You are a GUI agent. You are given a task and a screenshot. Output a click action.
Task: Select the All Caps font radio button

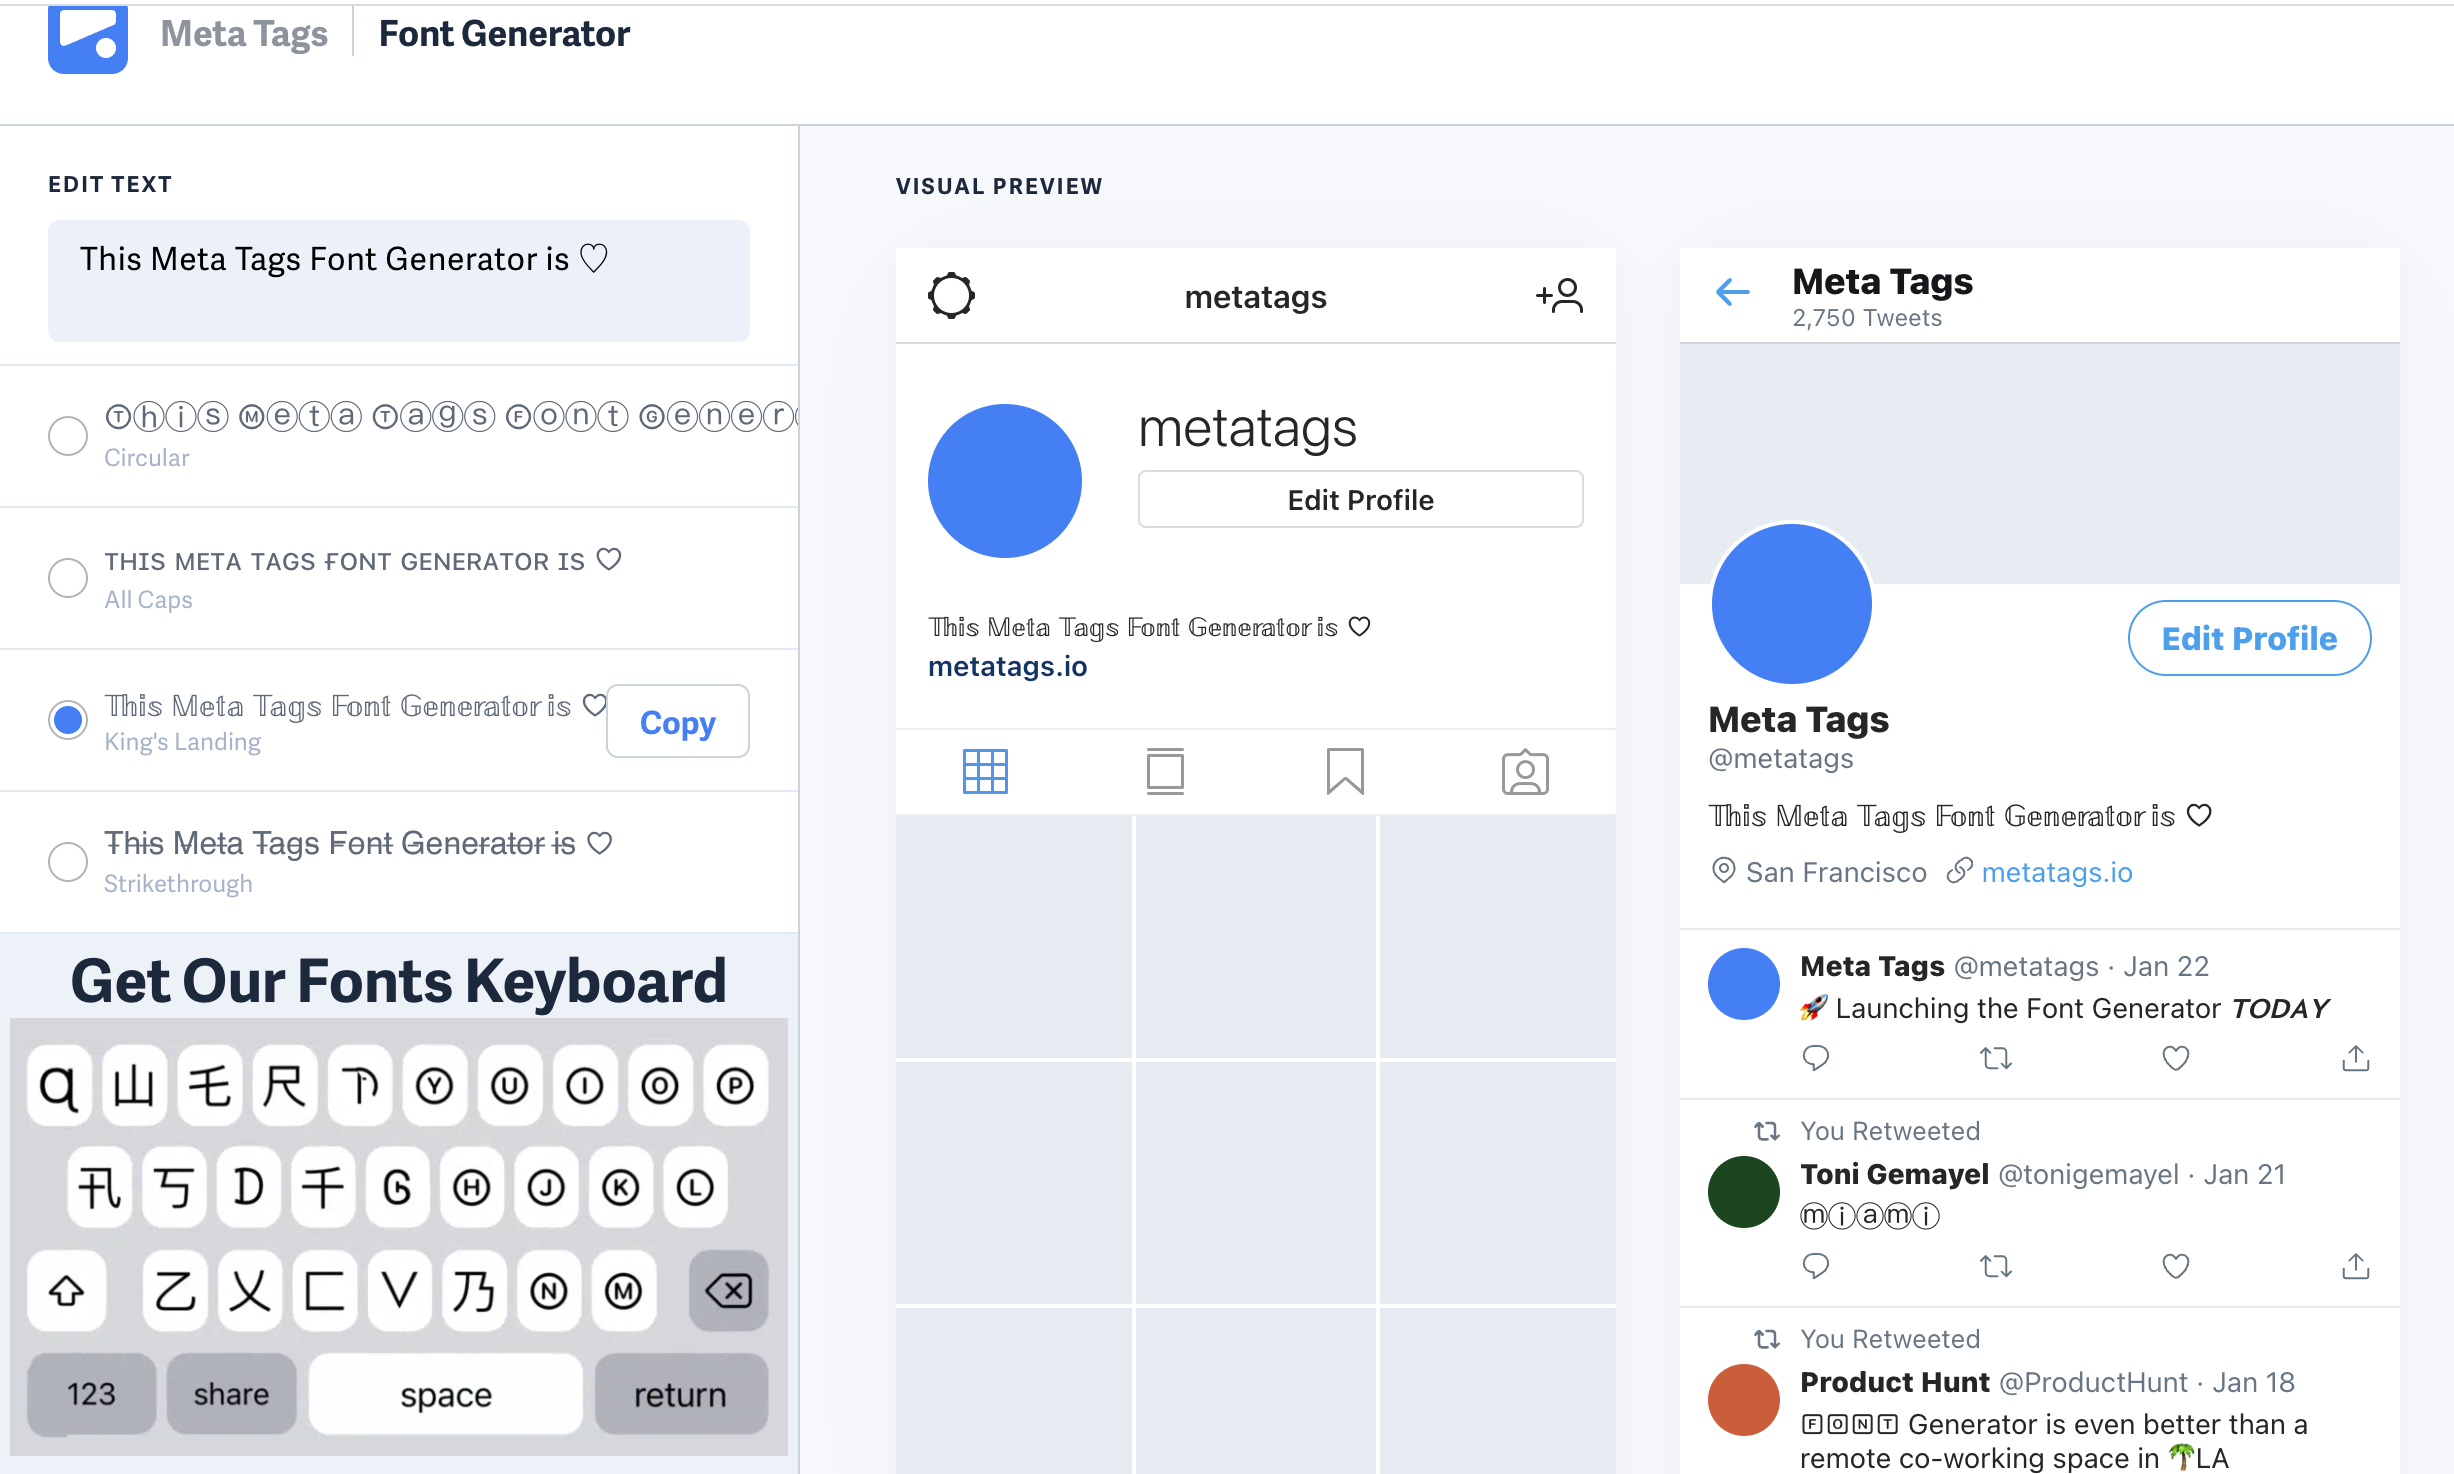[x=68, y=578]
